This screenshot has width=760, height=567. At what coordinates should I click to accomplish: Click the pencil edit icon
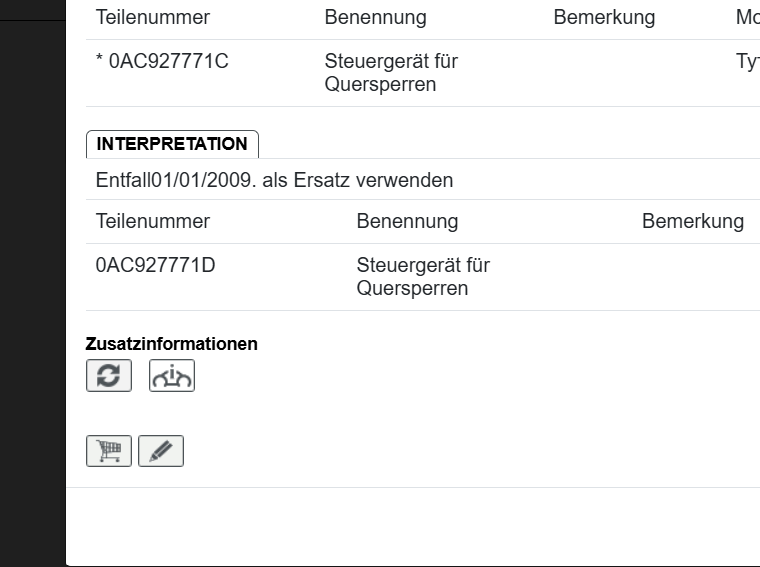pyautogui.click(x=161, y=451)
